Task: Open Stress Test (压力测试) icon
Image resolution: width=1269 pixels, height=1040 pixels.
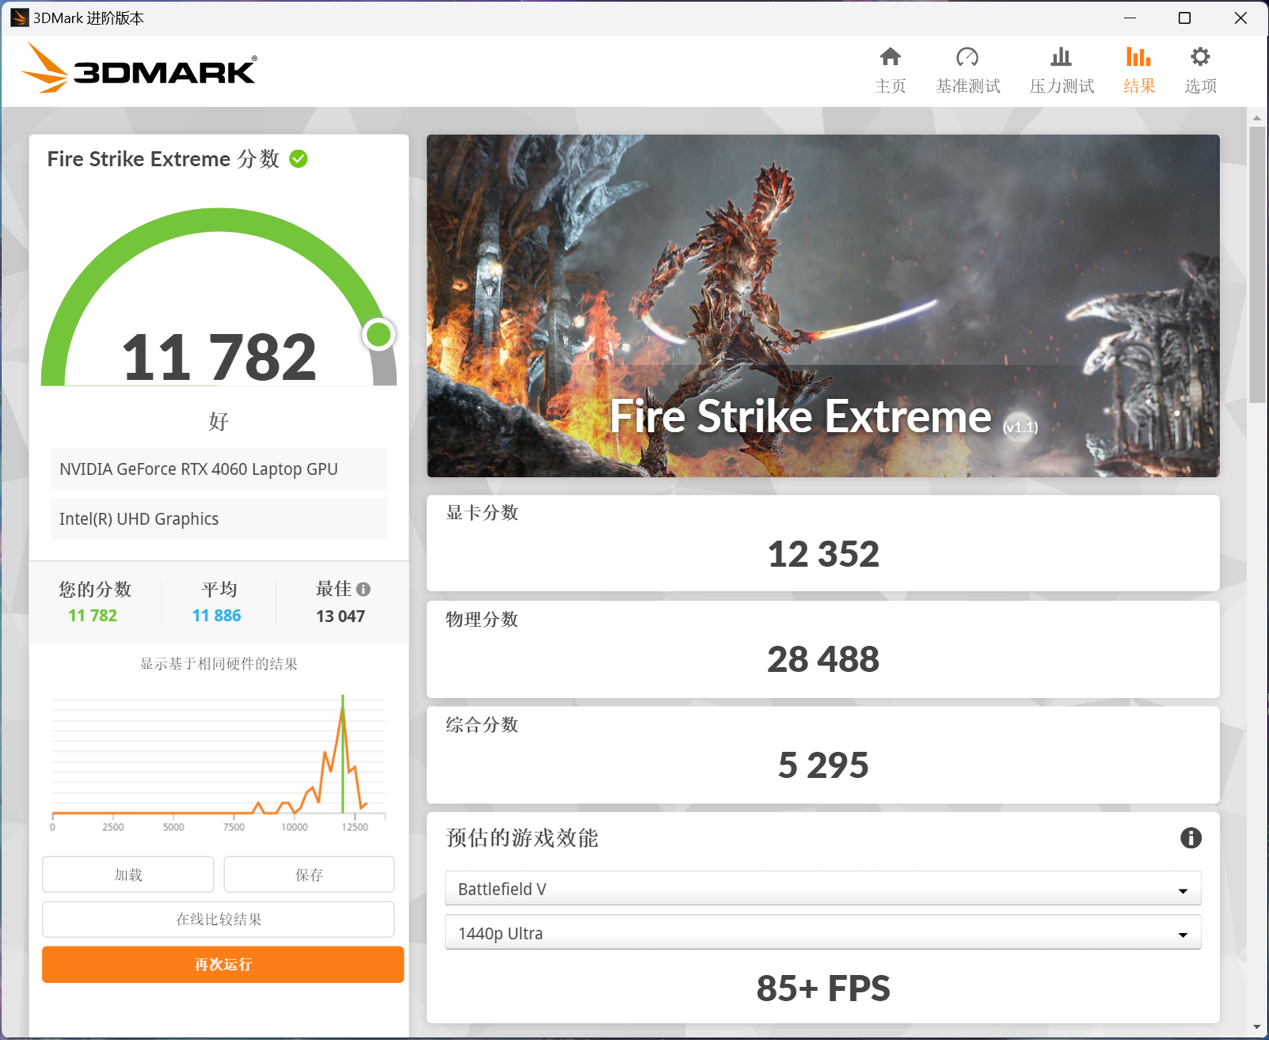Action: [x=1061, y=58]
